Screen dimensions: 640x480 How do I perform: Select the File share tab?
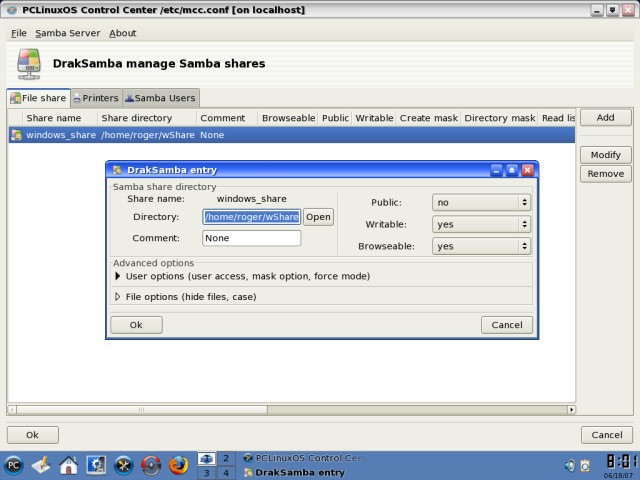point(39,98)
